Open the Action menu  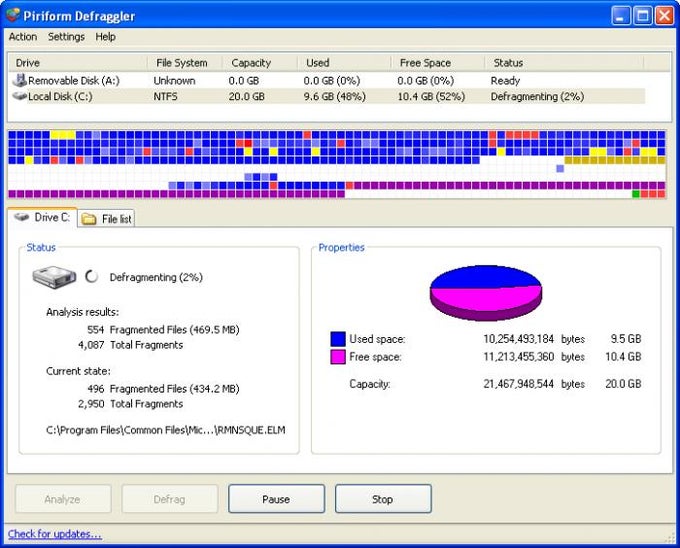23,37
